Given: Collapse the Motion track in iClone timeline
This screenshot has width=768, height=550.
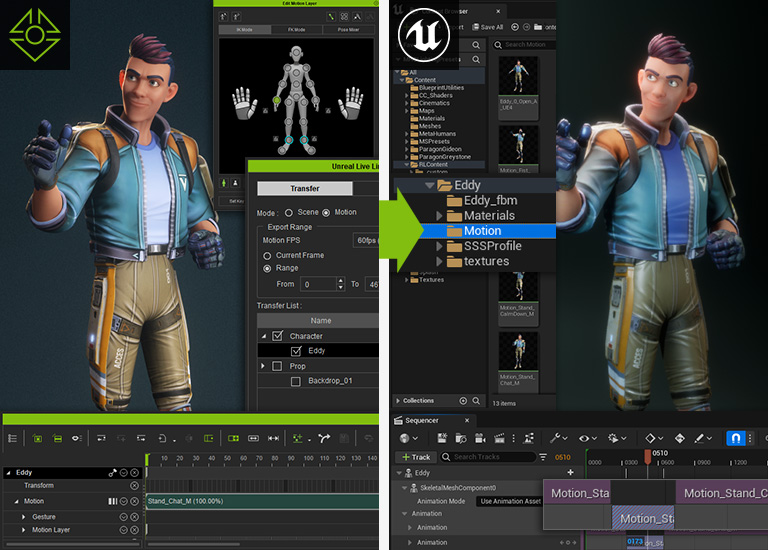Looking at the screenshot, I should click(16, 502).
